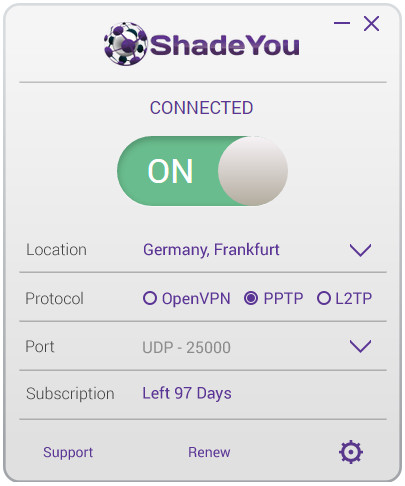Click the CONNECTED status label
The width and height of the screenshot is (405, 486).
click(x=201, y=108)
